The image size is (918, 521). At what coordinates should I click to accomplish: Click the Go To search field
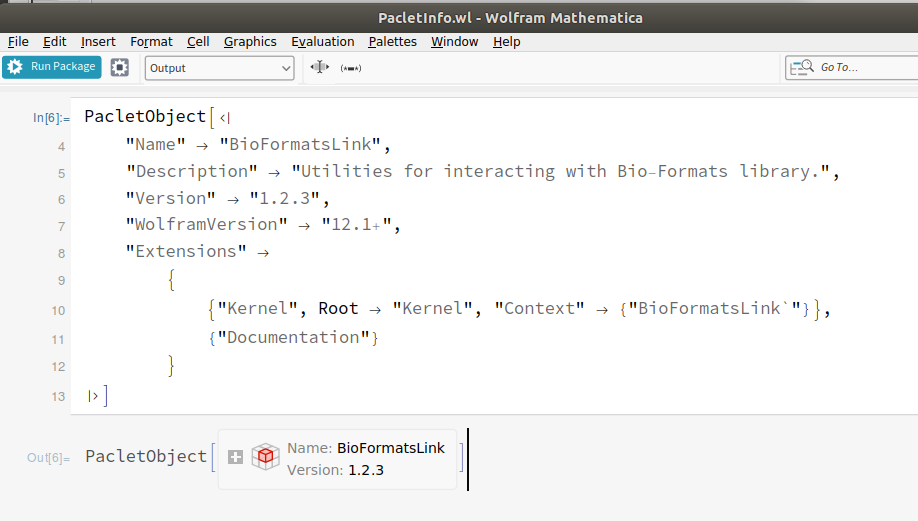(852, 67)
